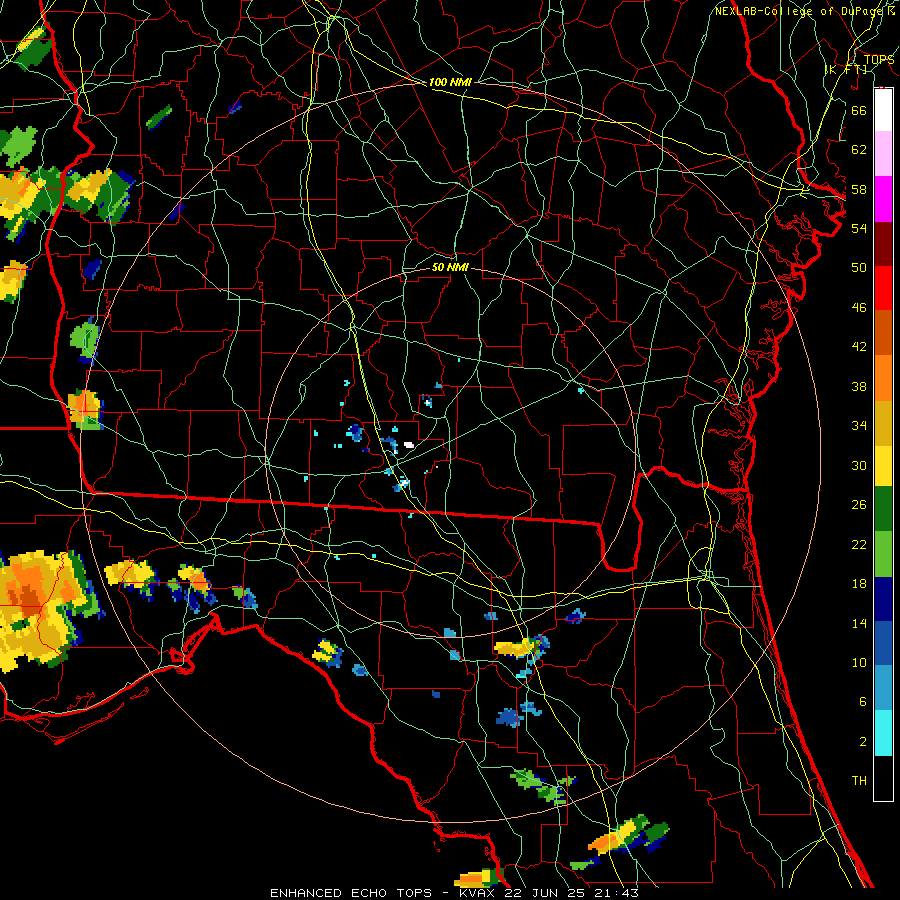Click the legend value 2
The image size is (900, 900).
(x=862, y=742)
